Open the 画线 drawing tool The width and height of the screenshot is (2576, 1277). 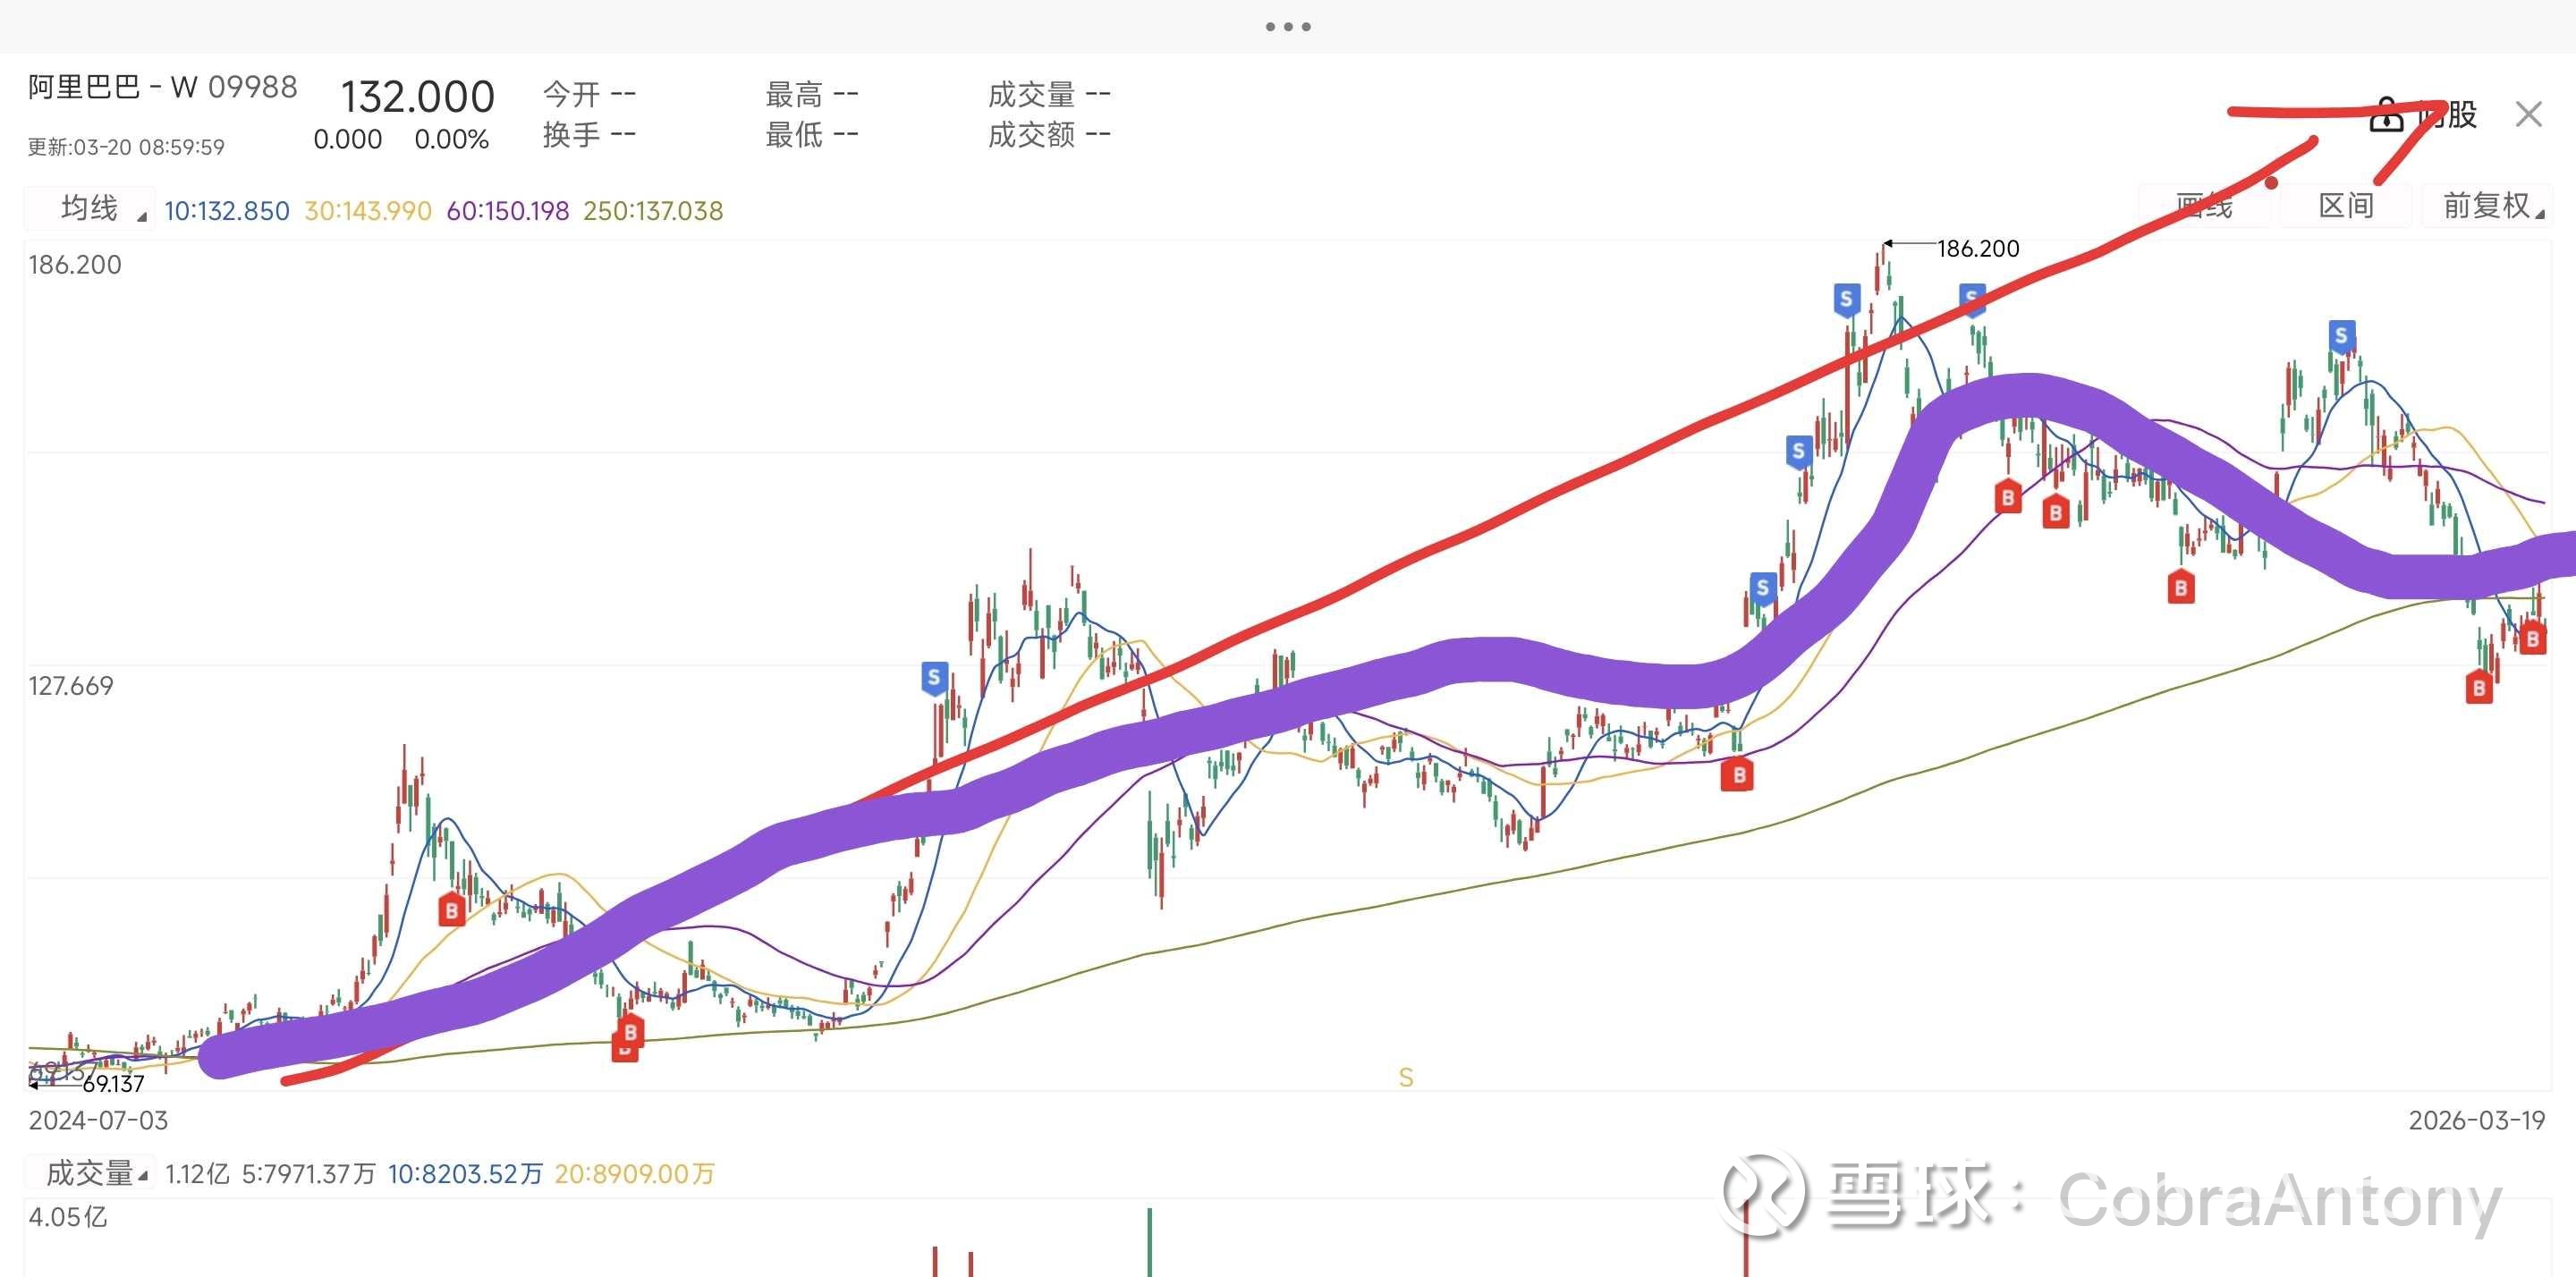tap(2204, 206)
